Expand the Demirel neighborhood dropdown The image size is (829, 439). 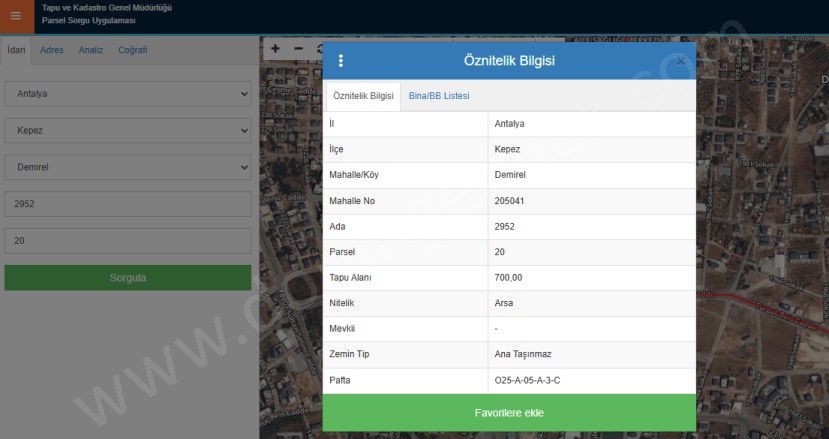point(127,167)
